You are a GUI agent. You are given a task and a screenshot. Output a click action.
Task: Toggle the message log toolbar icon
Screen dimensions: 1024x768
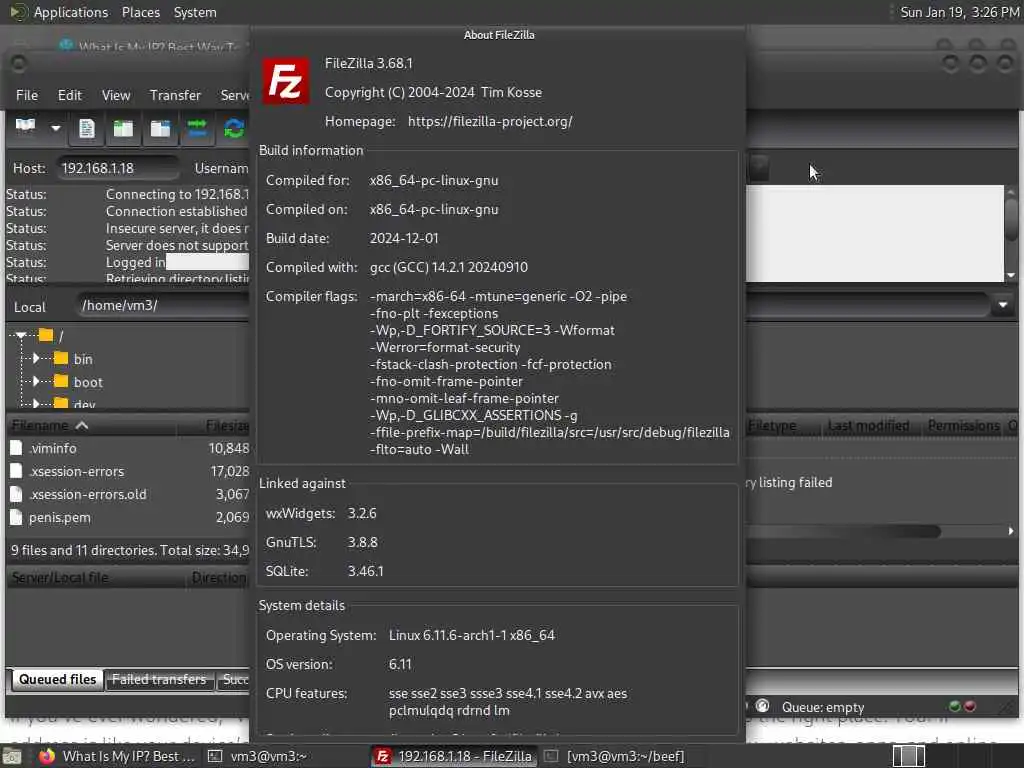(x=87, y=129)
